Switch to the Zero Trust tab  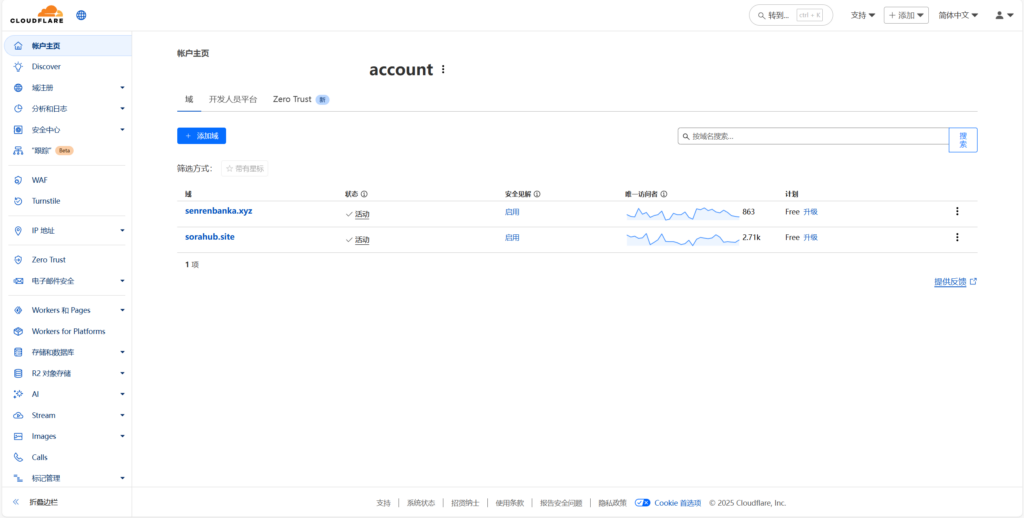pyautogui.click(x=301, y=99)
